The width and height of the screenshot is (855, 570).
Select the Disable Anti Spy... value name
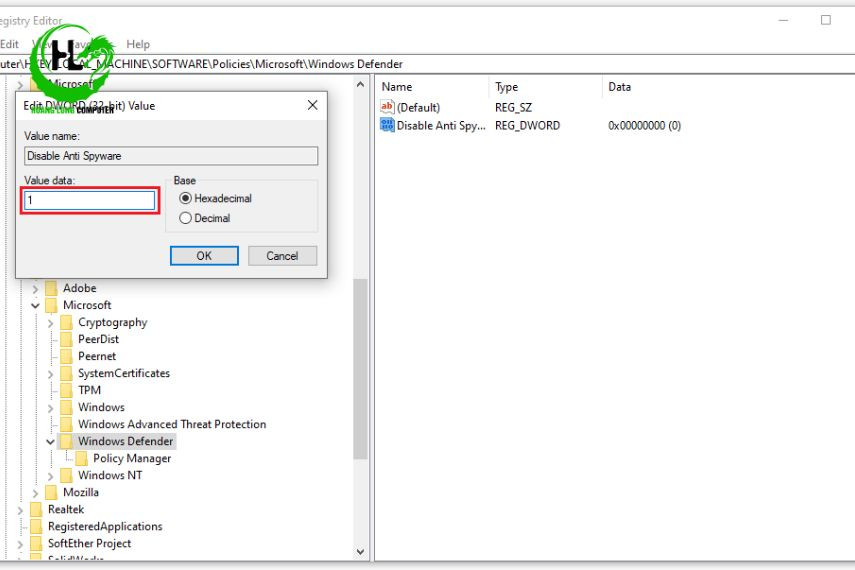[x=441, y=125]
